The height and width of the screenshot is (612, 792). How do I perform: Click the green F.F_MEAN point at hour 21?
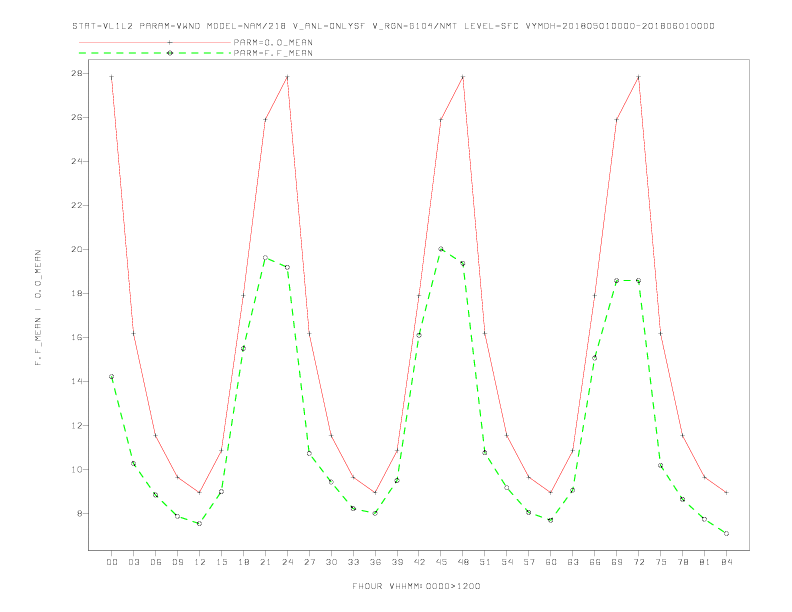265,258
